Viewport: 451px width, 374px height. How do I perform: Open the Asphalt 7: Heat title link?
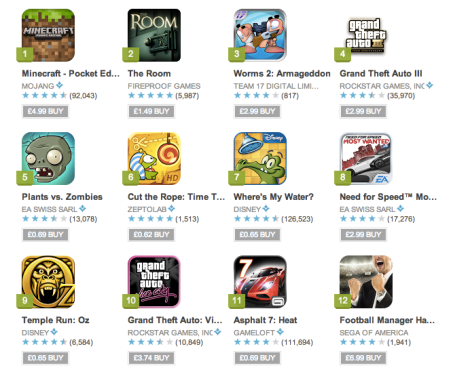265,320
